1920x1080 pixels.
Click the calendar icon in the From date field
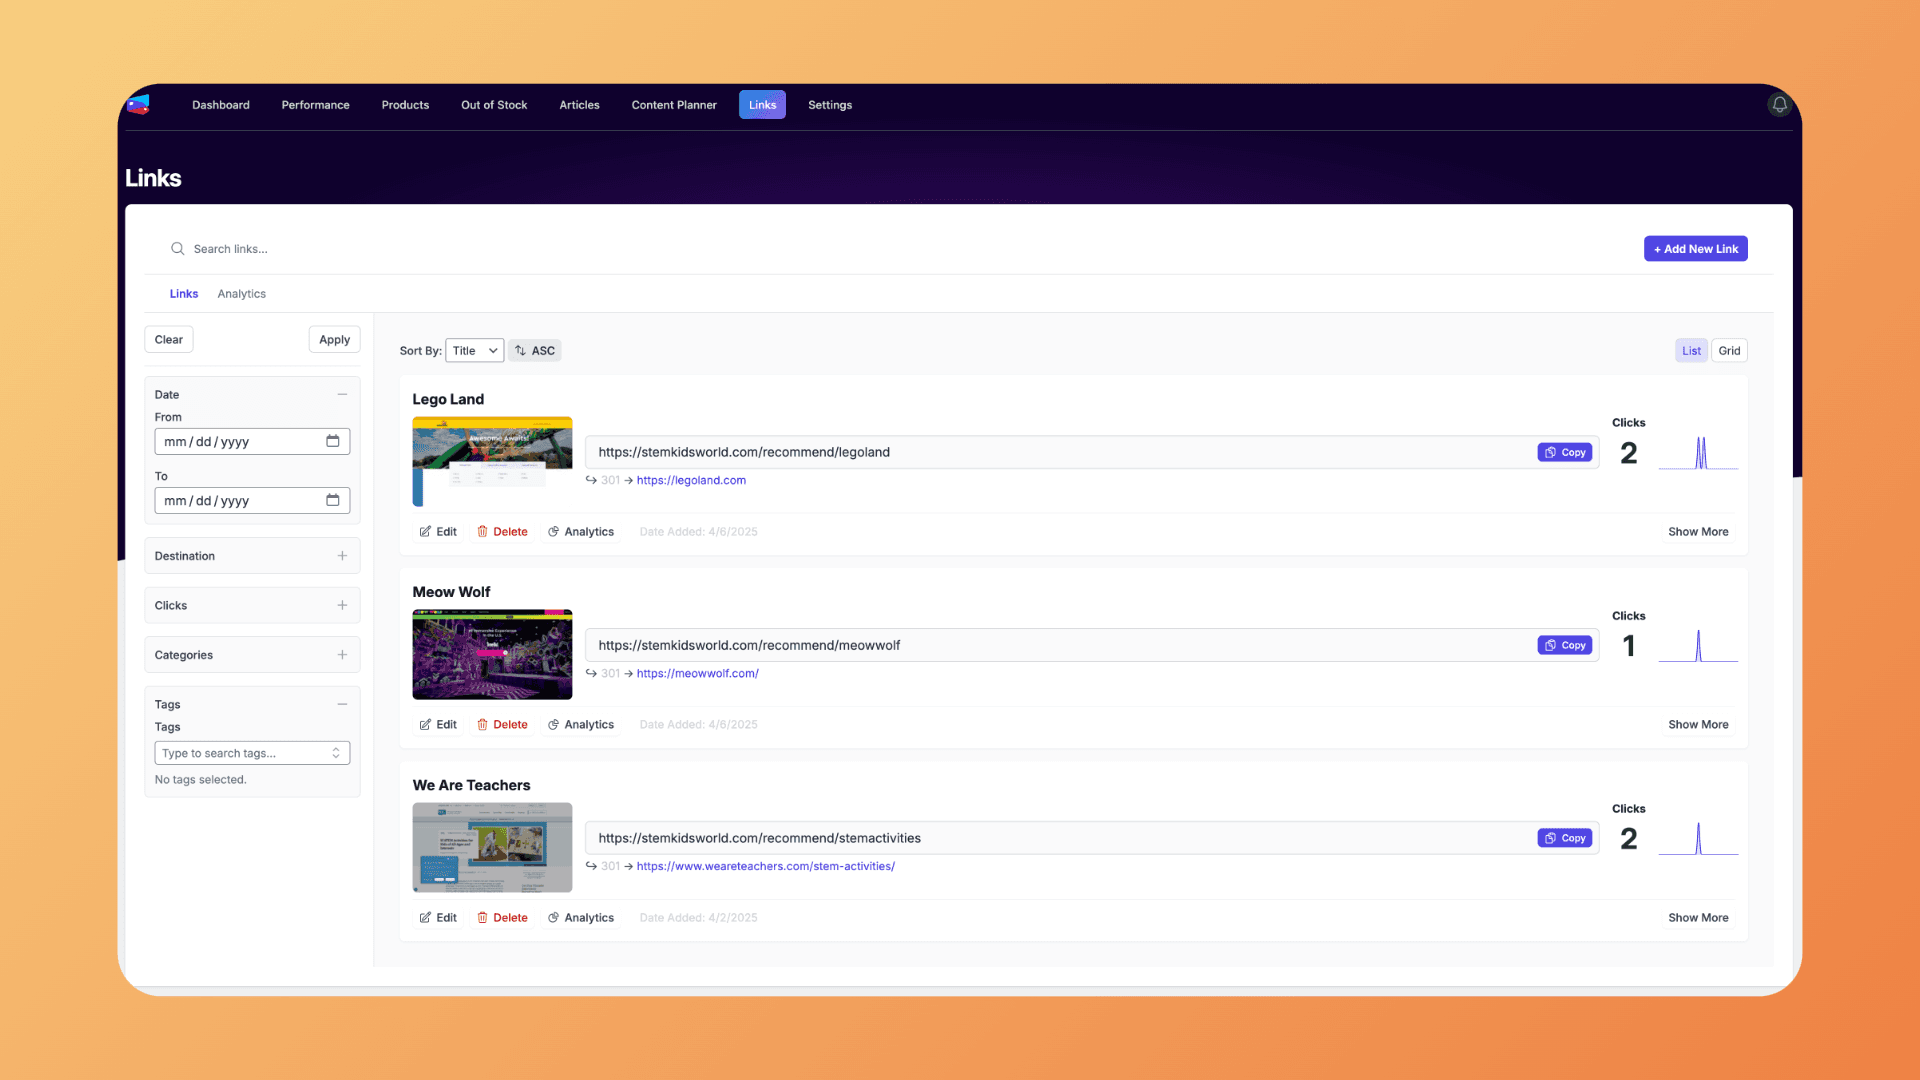333,441
